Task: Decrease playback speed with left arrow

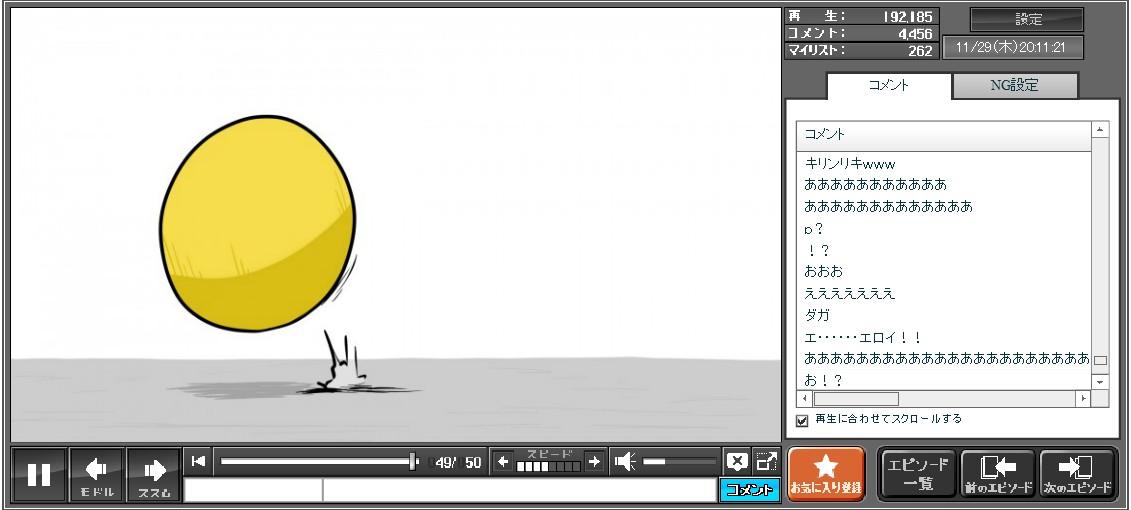Action: coord(503,462)
